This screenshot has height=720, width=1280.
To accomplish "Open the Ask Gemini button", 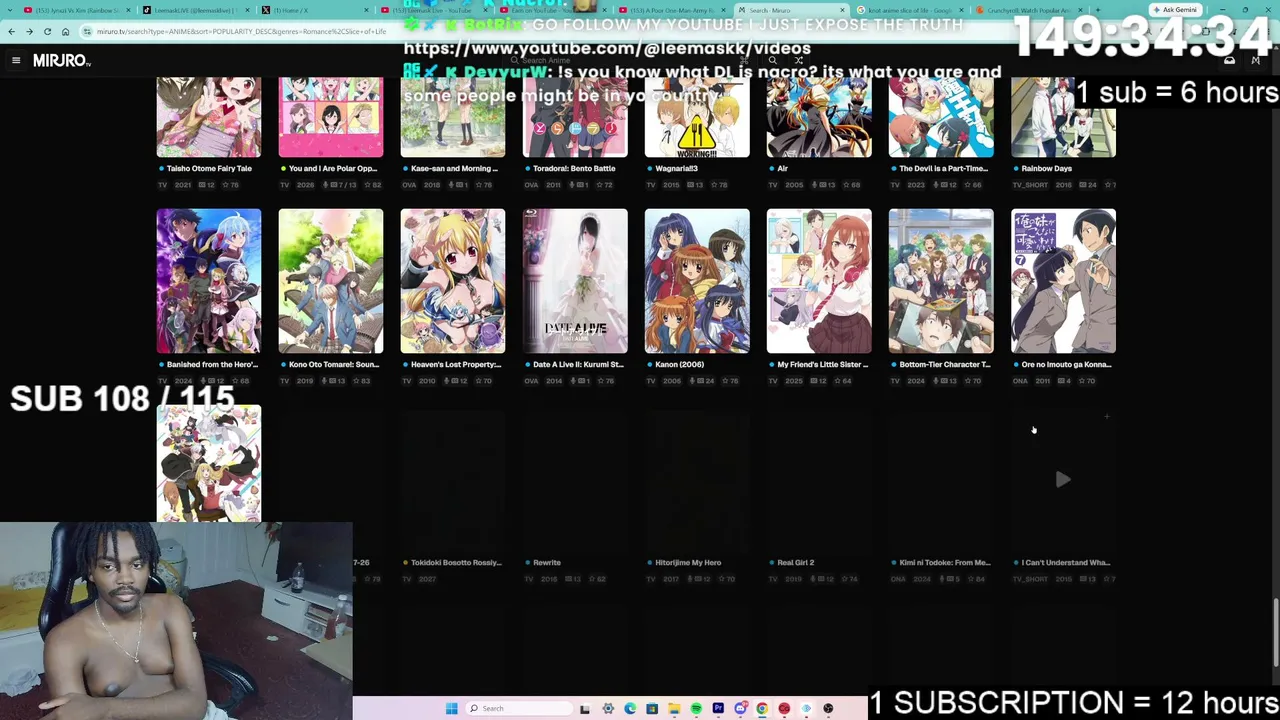I will (x=1175, y=10).
